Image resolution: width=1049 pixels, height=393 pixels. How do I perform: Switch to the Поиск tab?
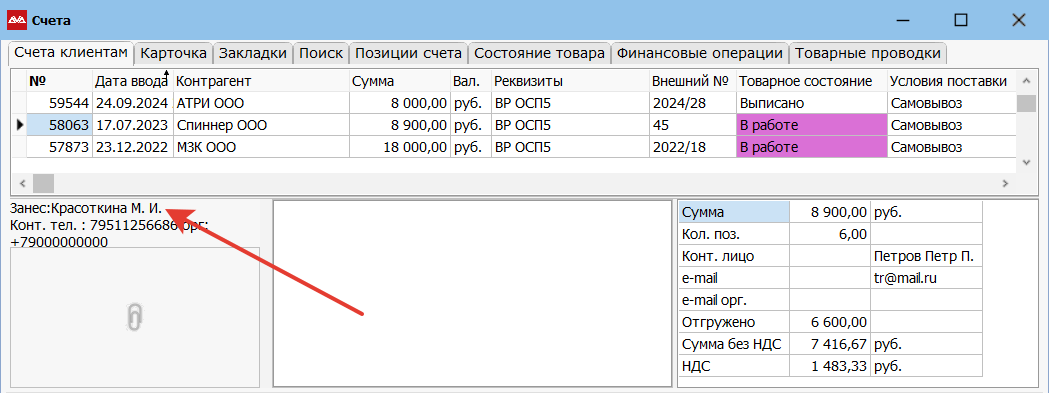[321, 54]
